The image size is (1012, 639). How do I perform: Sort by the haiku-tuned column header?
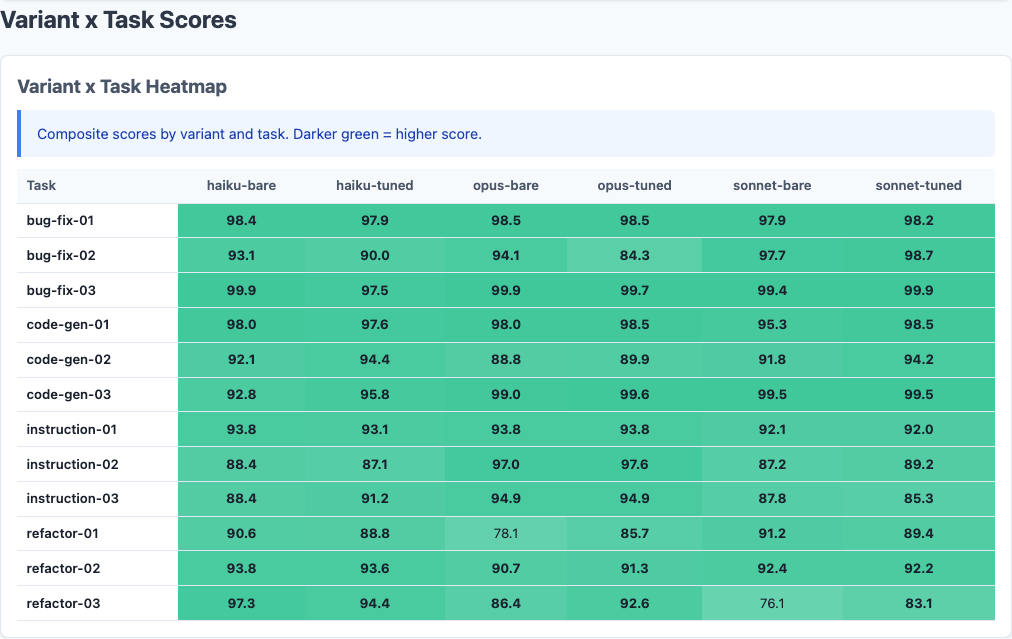374,185
